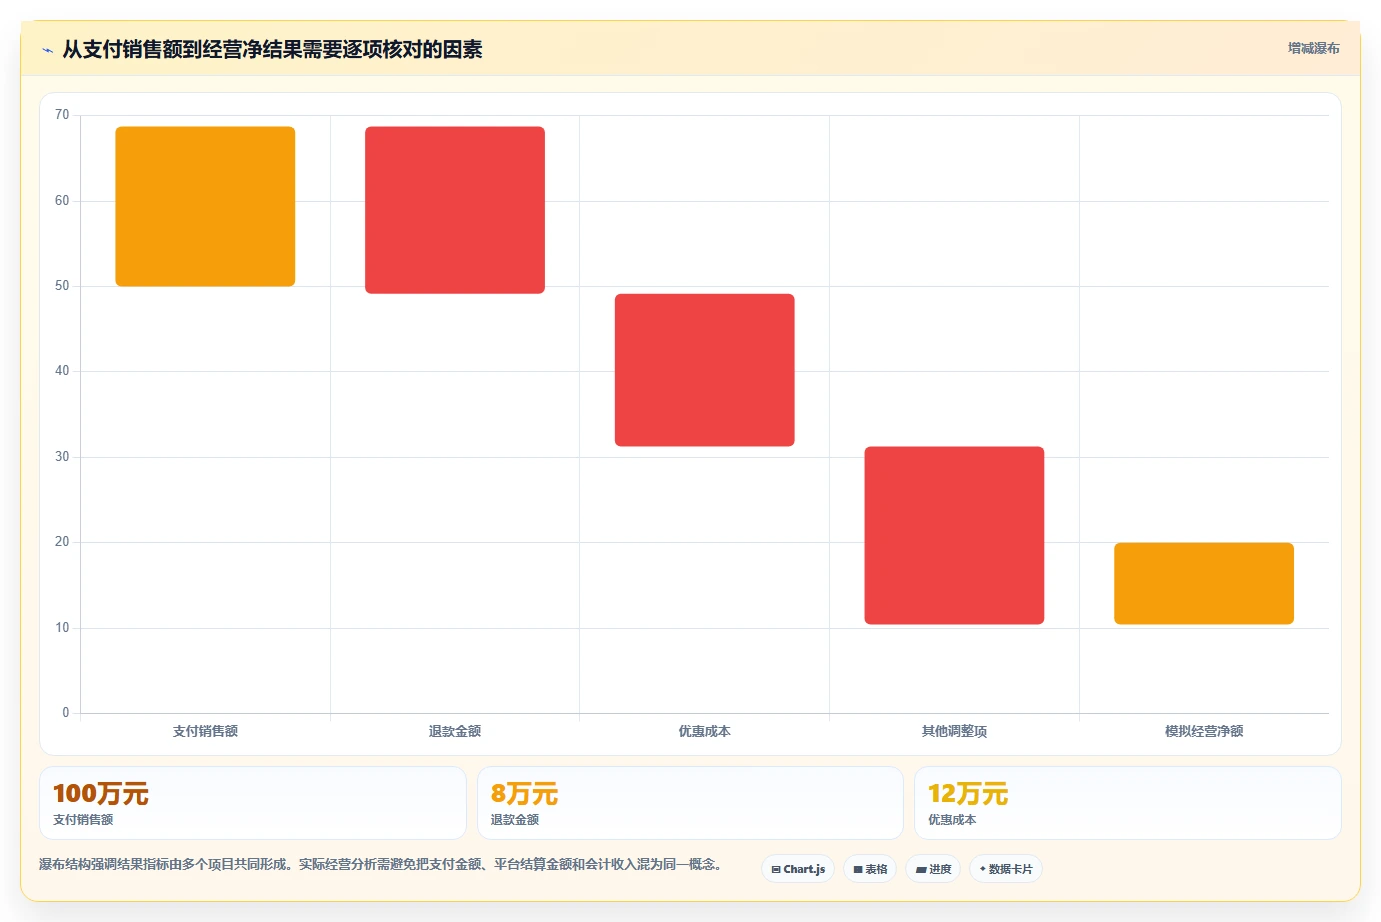This screenshot has width=1381, height=922.
Task: Click the red 退款金额 waterfall bar
Action: [x=455, y=210]
